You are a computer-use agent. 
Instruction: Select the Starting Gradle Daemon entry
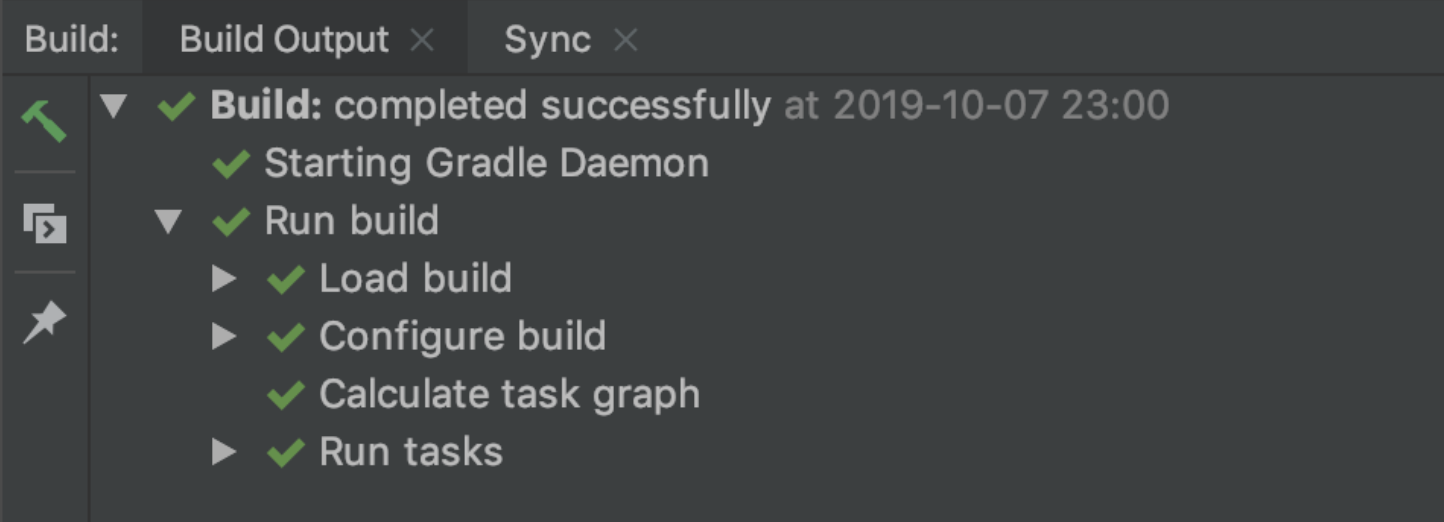pyautogui.click(x=486, y=163)
